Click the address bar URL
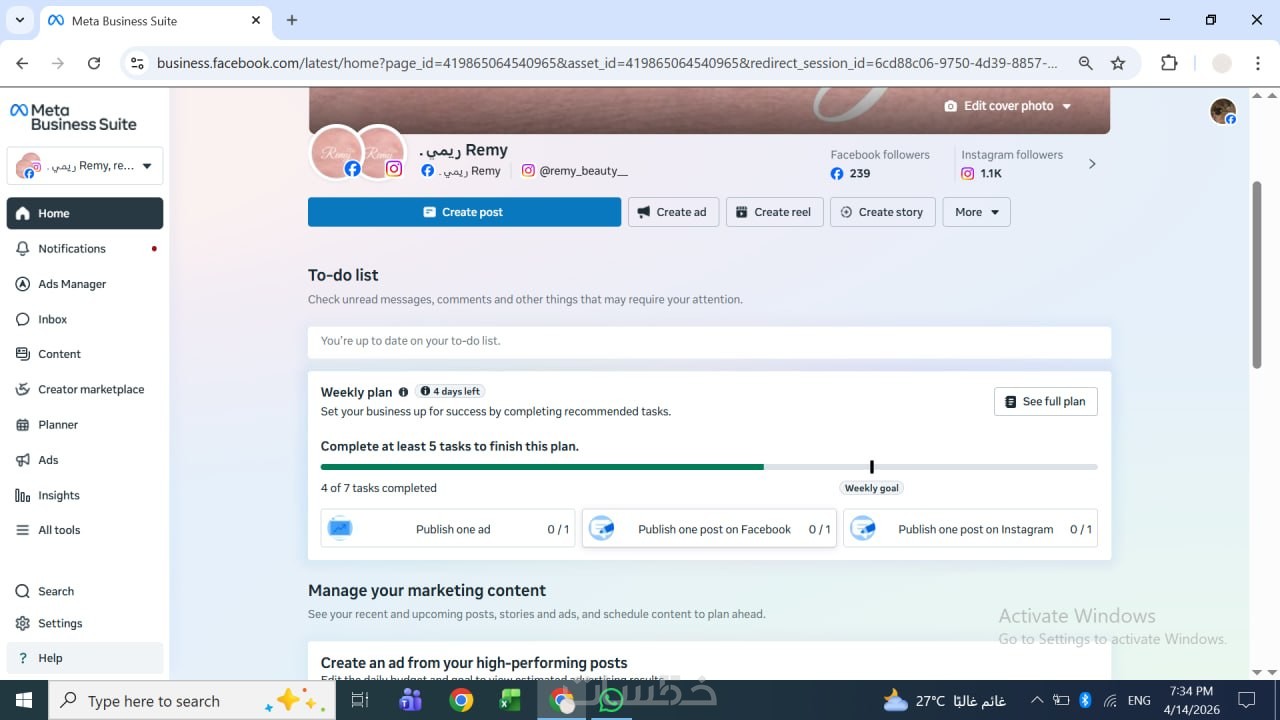This screenshot has width=1280, height=720. tap(607, 63)
